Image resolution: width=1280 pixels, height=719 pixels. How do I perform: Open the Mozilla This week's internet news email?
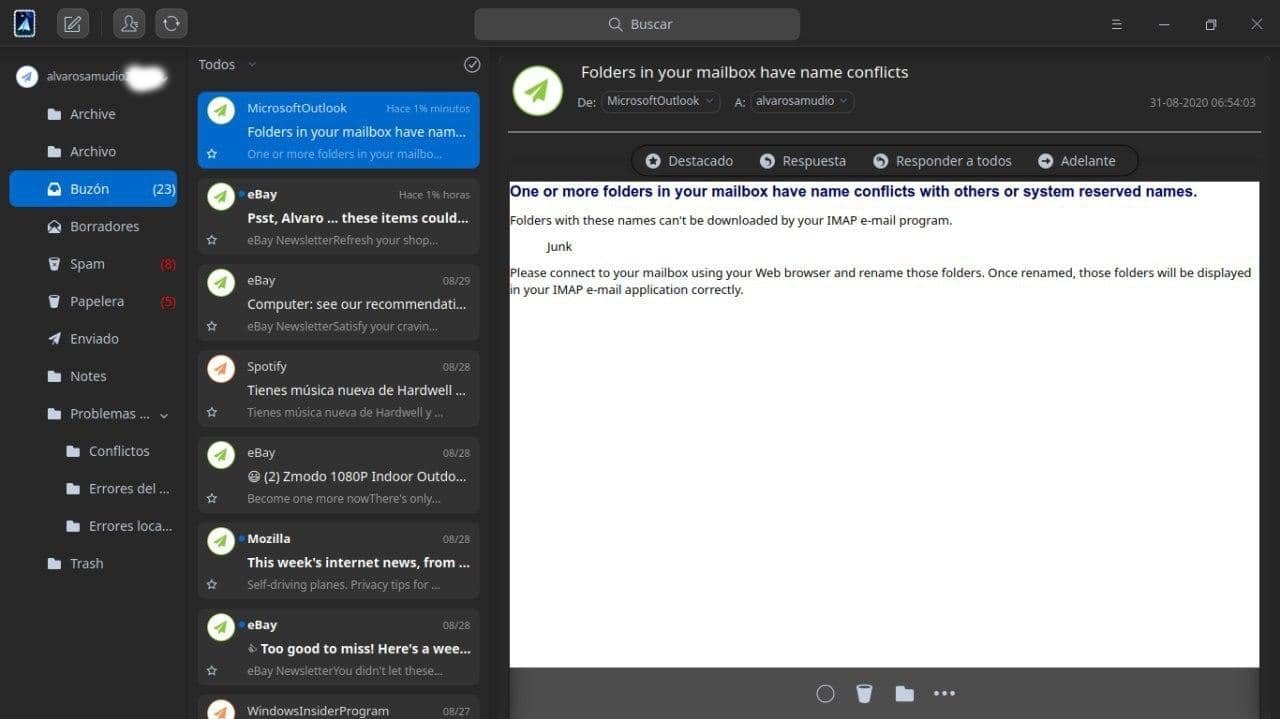pos(338,560)
